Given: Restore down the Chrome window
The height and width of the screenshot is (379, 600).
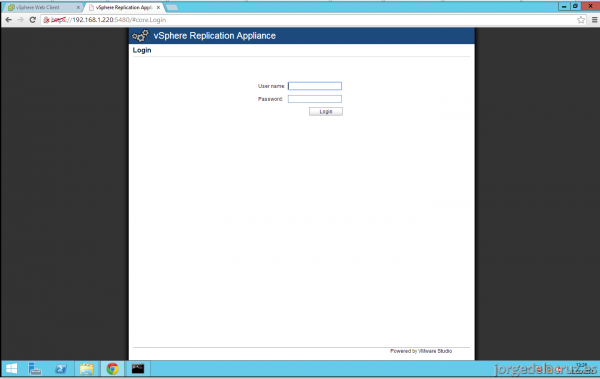Looking at the screenshot, I should tap(575, 6).
